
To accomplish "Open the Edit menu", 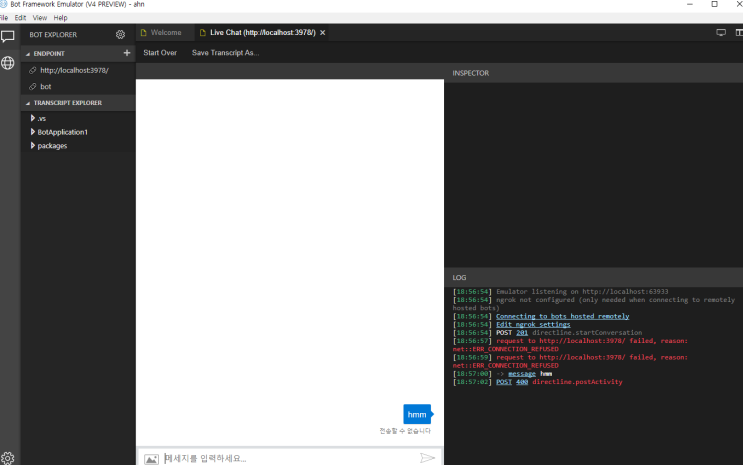I will (x=20, y=18).
